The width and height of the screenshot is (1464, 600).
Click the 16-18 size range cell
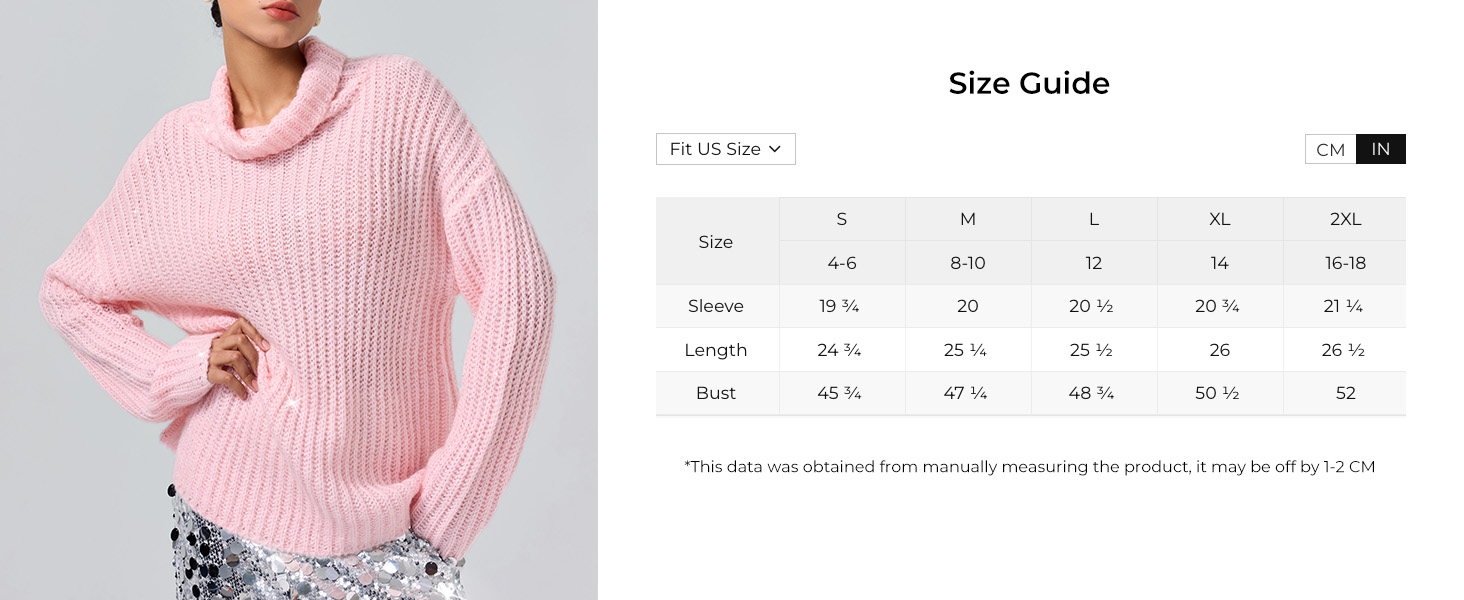coord(1345,263)
